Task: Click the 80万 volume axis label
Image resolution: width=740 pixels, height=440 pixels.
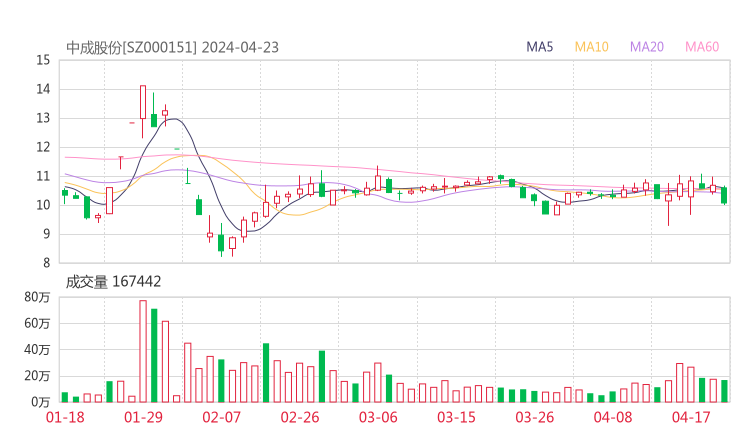Action: pyautogui.click(x=37, y=297)
